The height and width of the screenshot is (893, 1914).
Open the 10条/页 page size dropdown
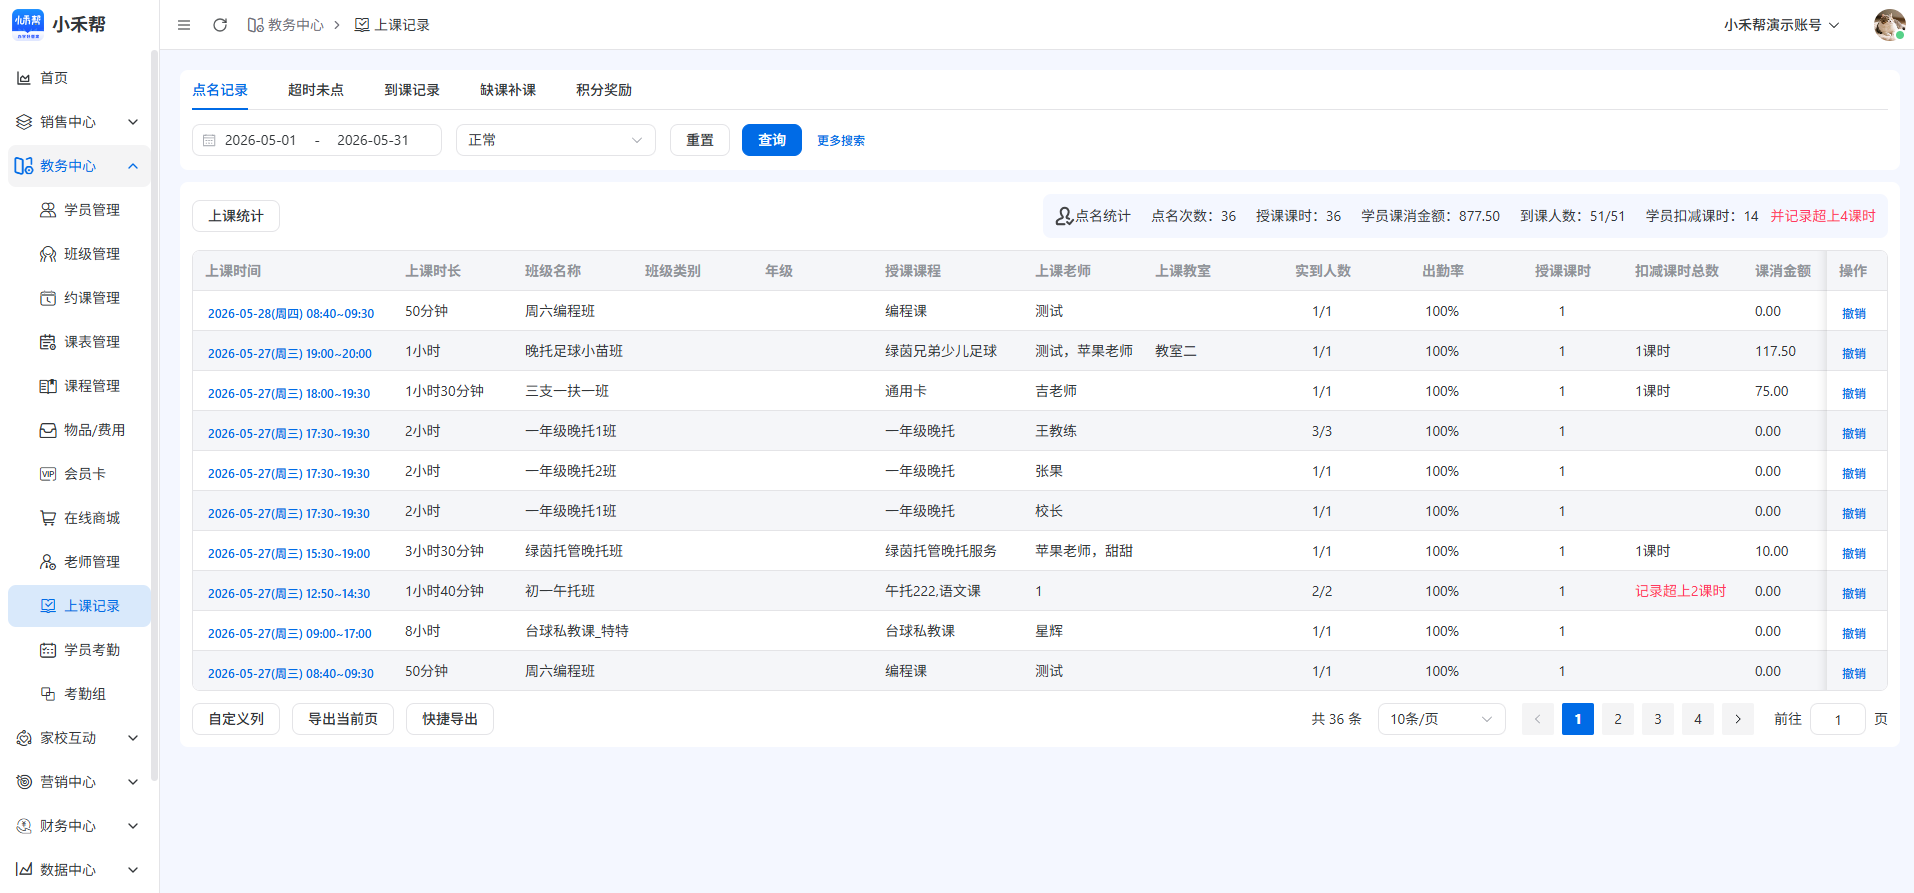(x=1441, y=719)
